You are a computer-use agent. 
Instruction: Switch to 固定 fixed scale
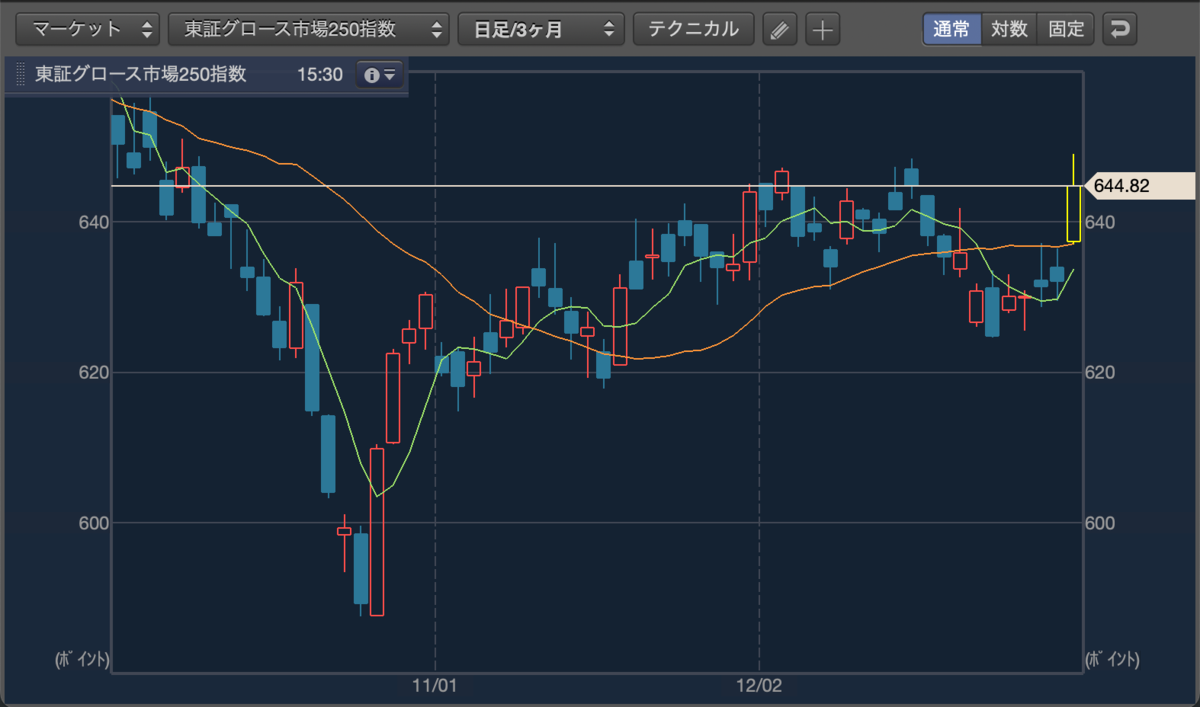(x=1066, y=29)
